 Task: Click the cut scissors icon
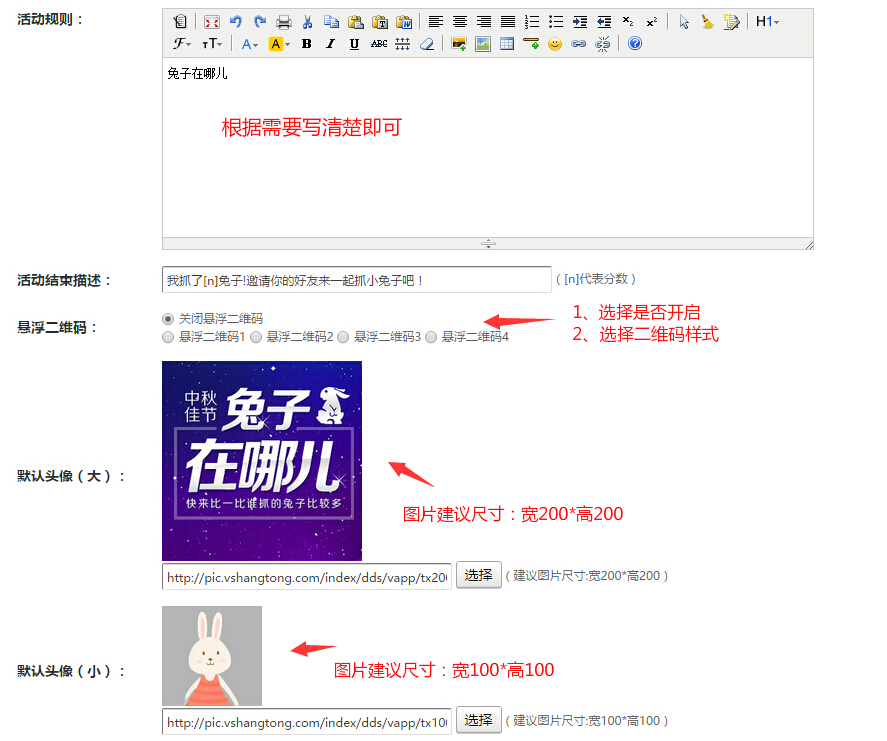pos(308,21)
